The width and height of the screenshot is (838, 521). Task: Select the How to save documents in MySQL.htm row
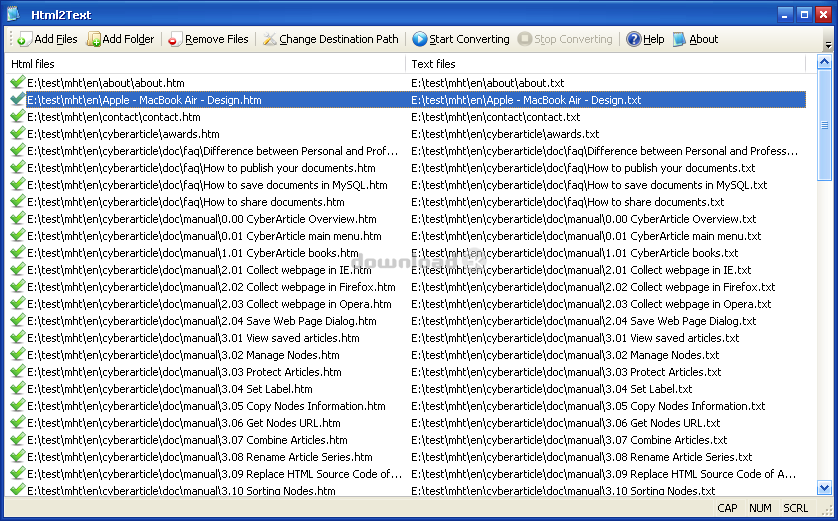tap(207, 185)
